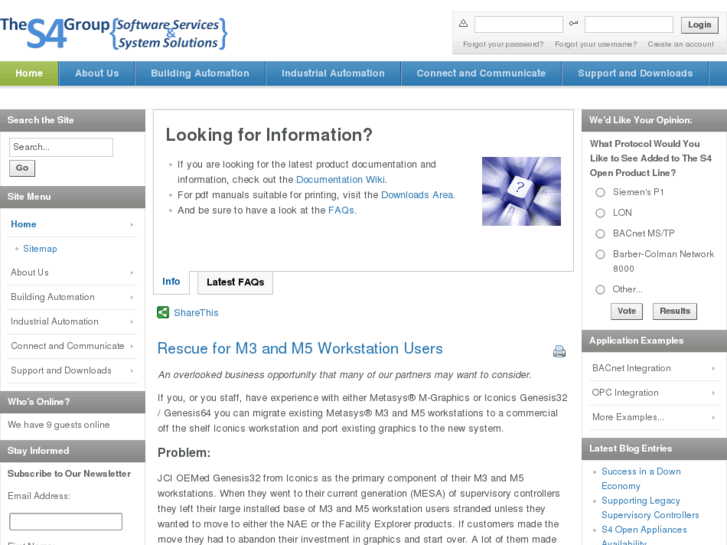Click Forgot your username link
The height and width of the screenshot is (545, 727).
coord(596,45)
